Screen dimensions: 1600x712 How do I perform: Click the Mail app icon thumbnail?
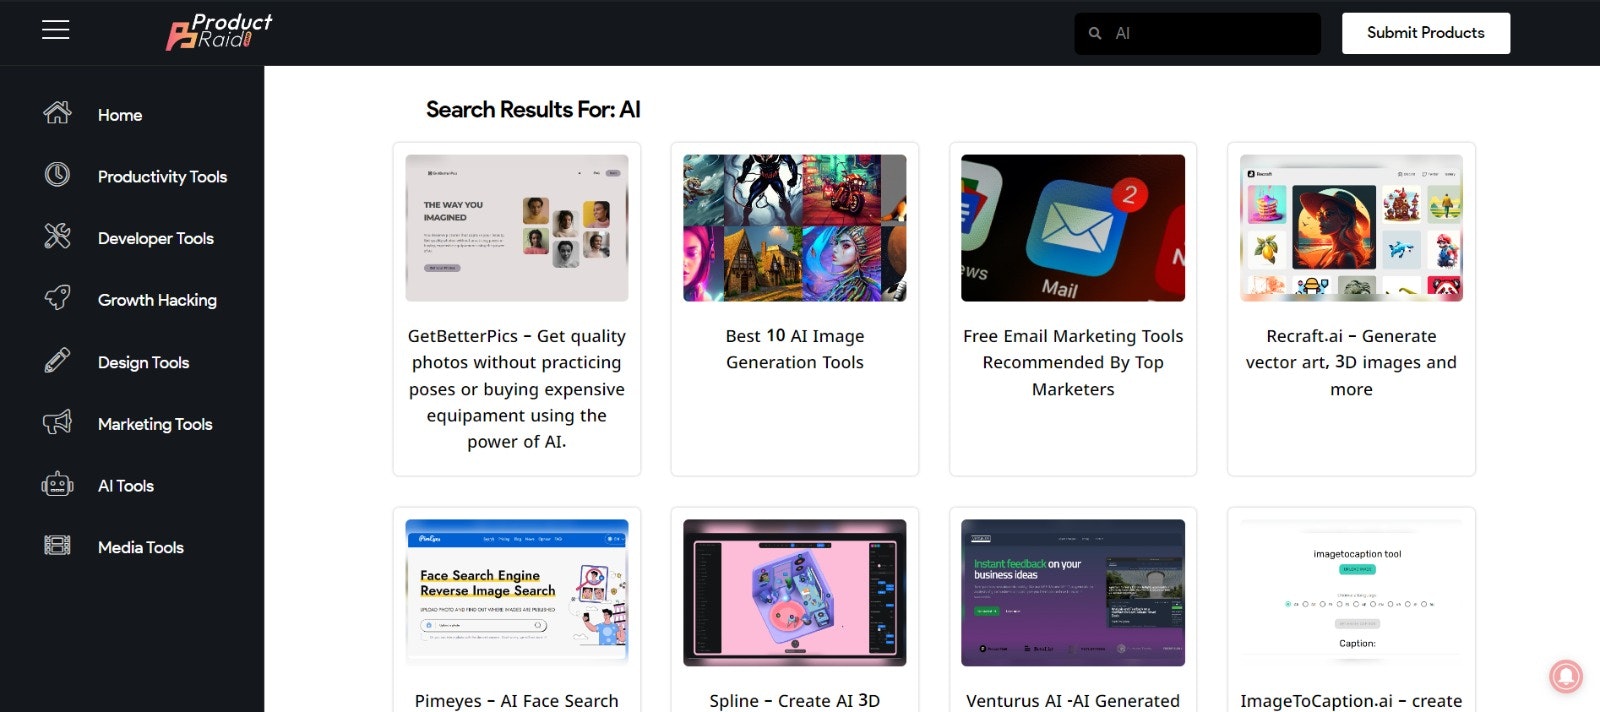[x=1073, y=228]
